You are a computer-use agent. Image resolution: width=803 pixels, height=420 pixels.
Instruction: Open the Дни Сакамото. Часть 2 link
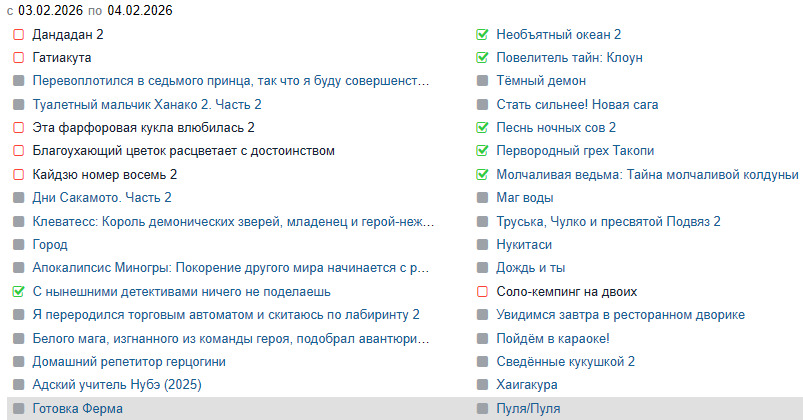point(102,198)
